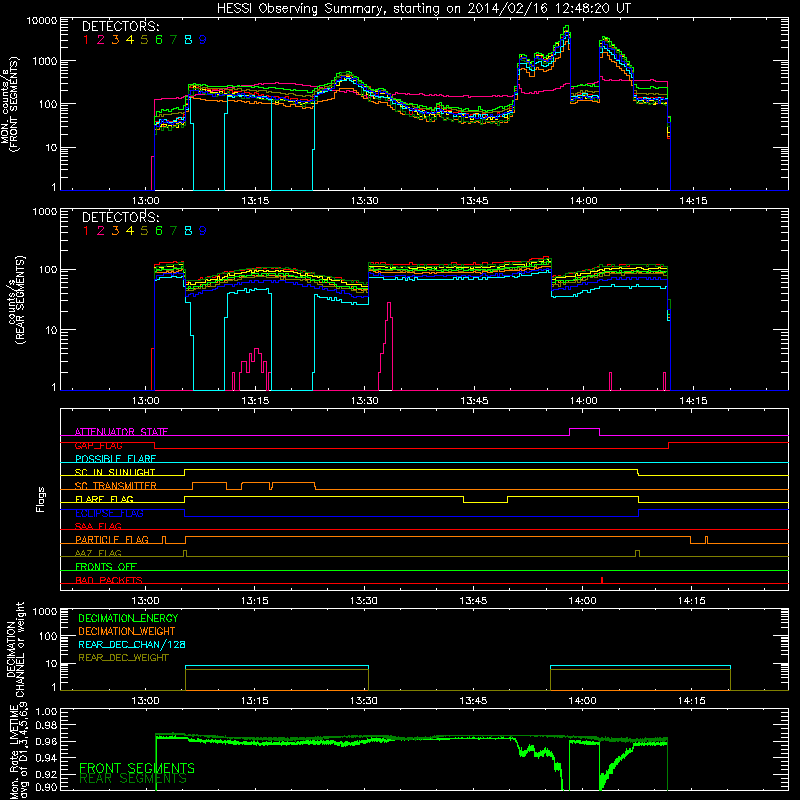Select orange detector '3' in front segments legend
This screenshot has width=800, height=800.
tap(115, 40)
